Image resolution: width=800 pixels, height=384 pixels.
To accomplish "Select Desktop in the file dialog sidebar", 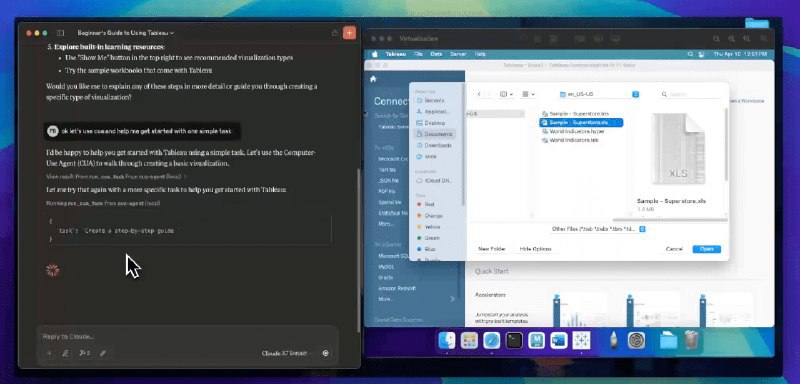I will click(x=430, y=123).
